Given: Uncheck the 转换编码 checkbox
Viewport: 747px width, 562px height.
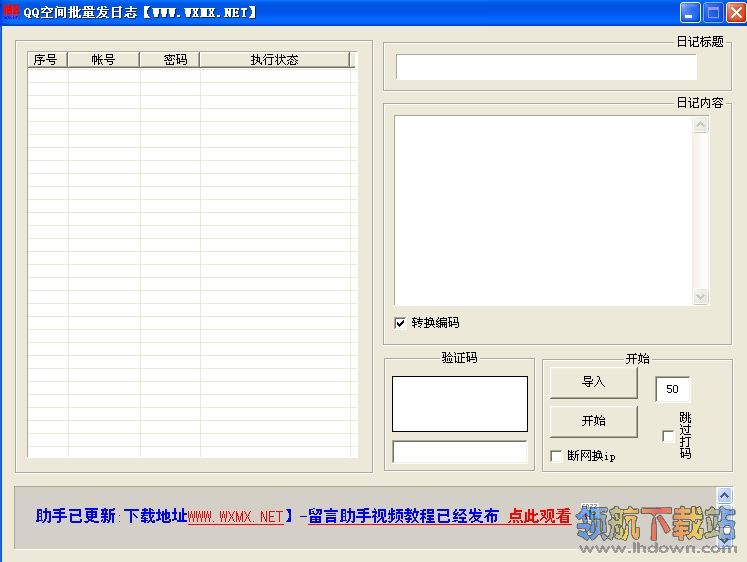Looking at the screenshot, I should [400, 323].
